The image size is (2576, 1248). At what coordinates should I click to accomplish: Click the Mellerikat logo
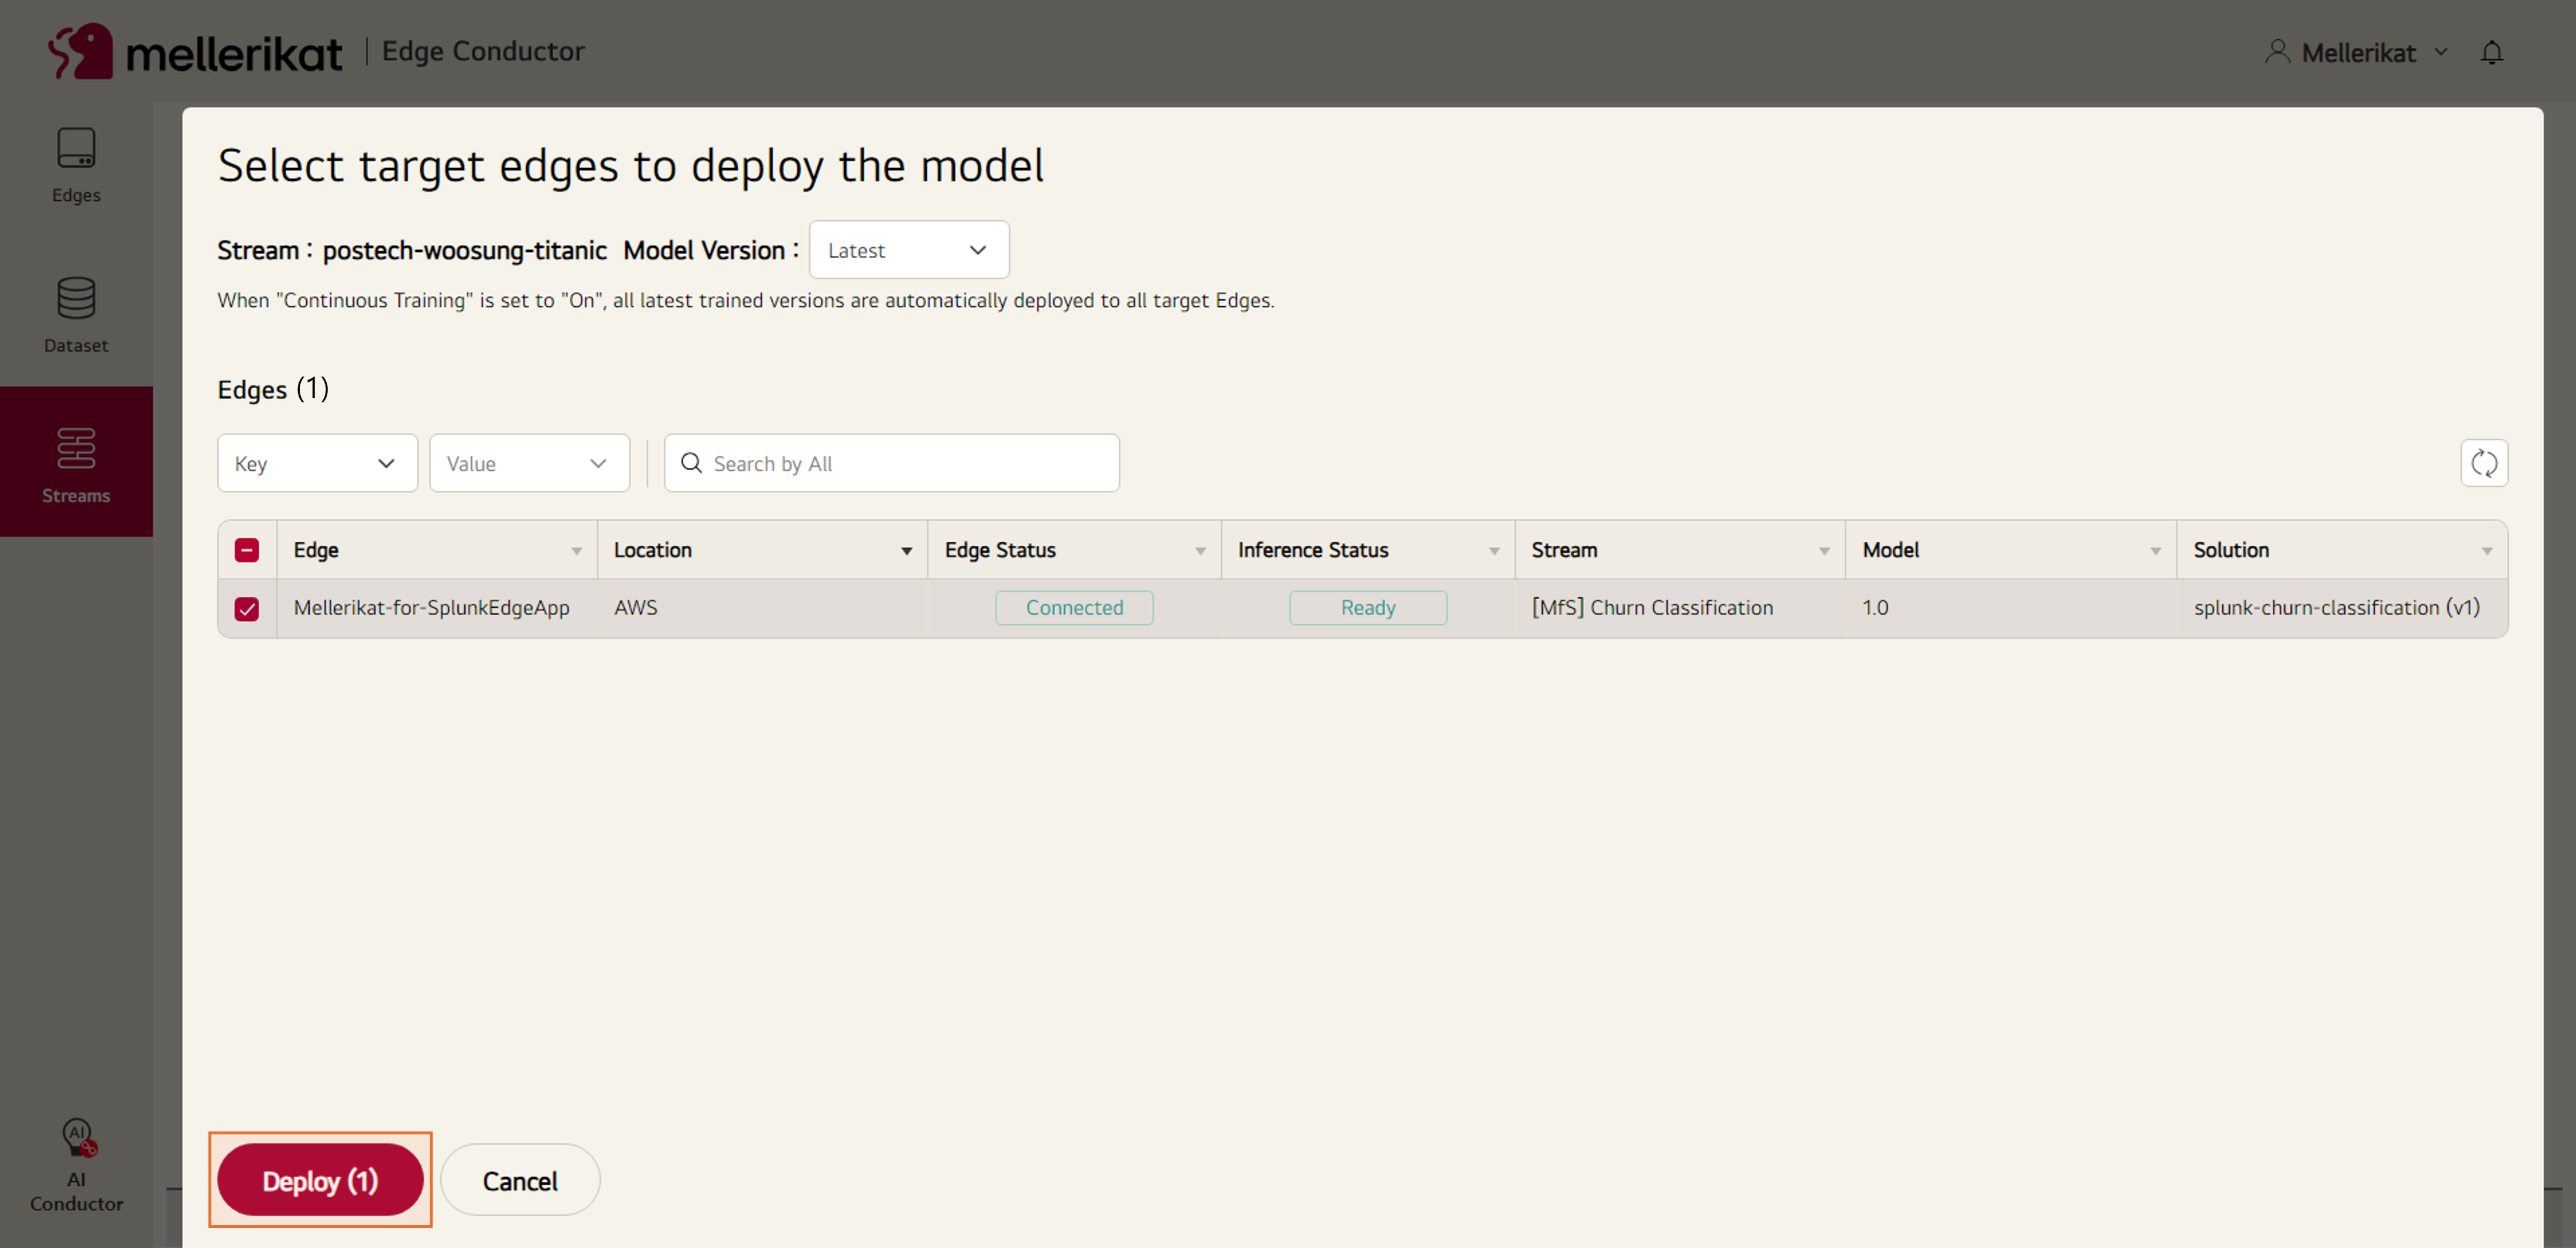pyautogui.click(x=196, y=51)
